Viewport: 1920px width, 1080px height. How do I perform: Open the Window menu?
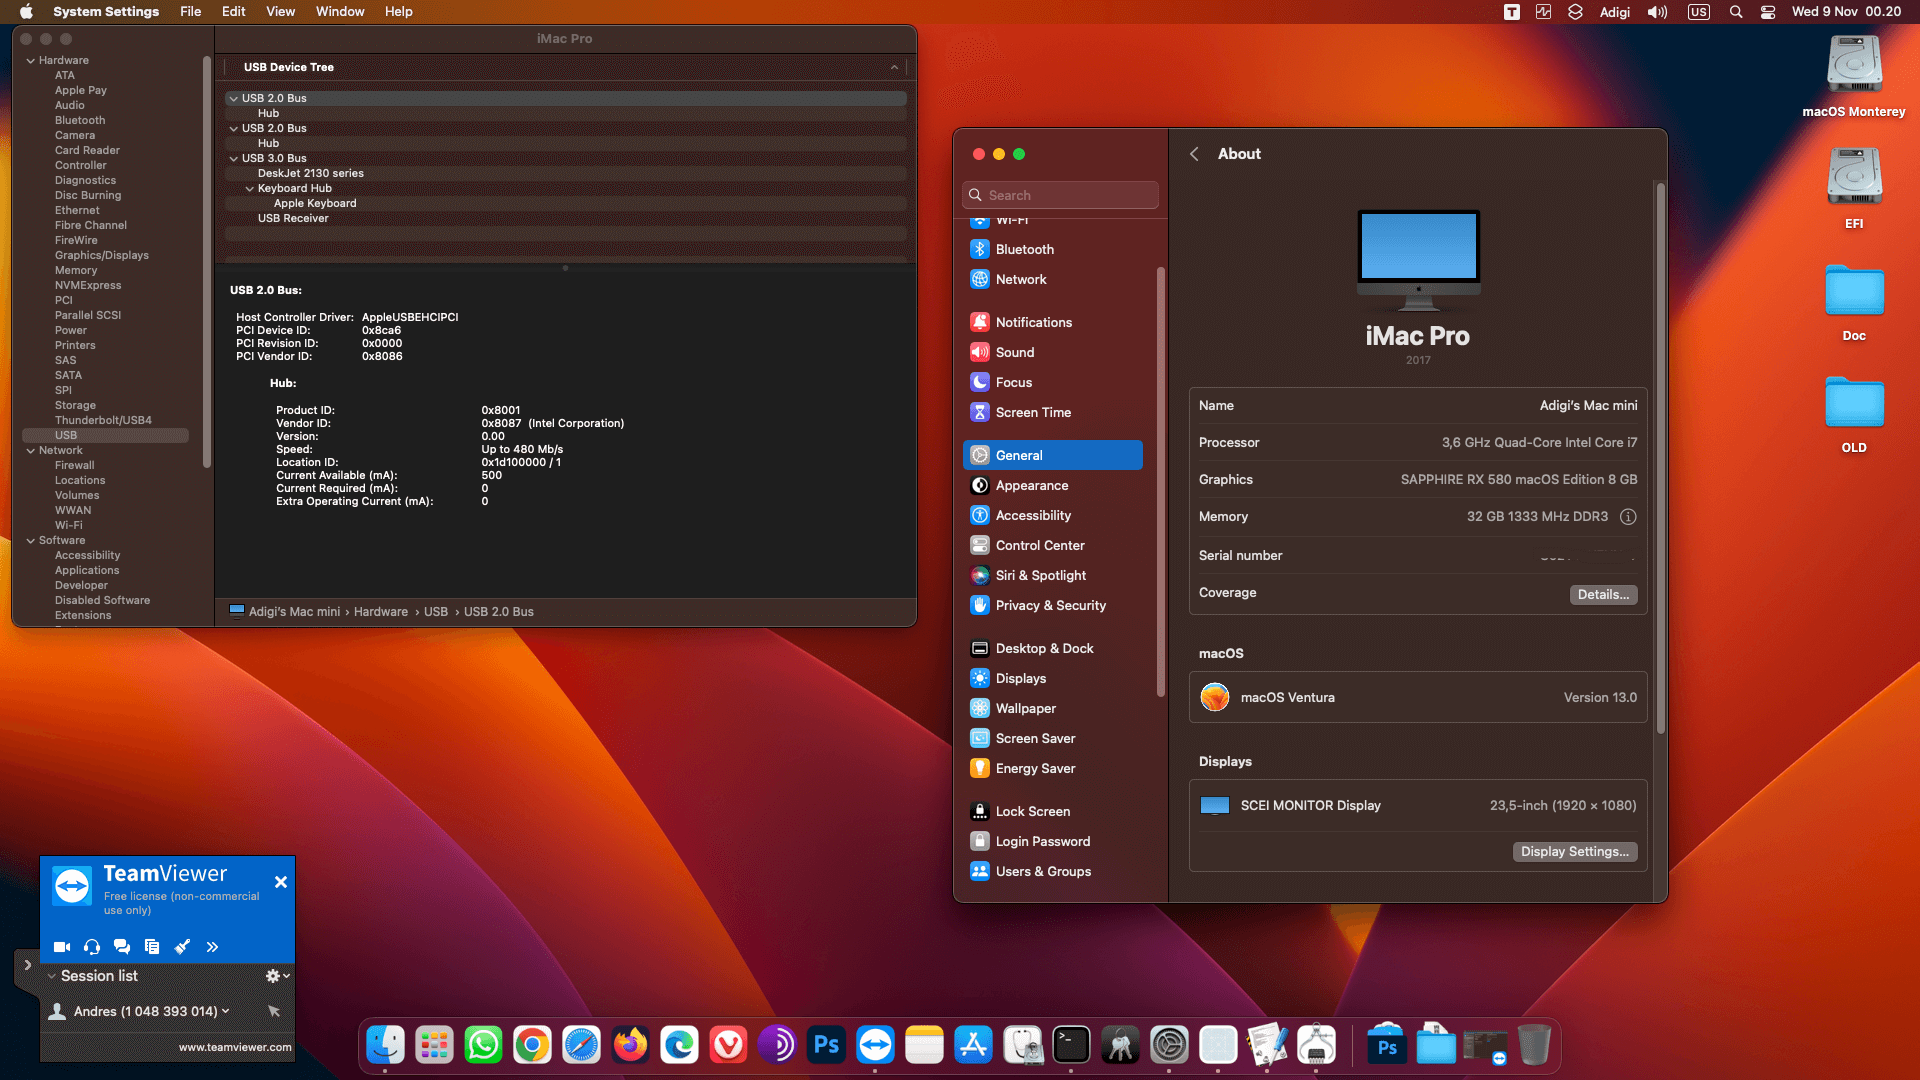coord(340,12)
